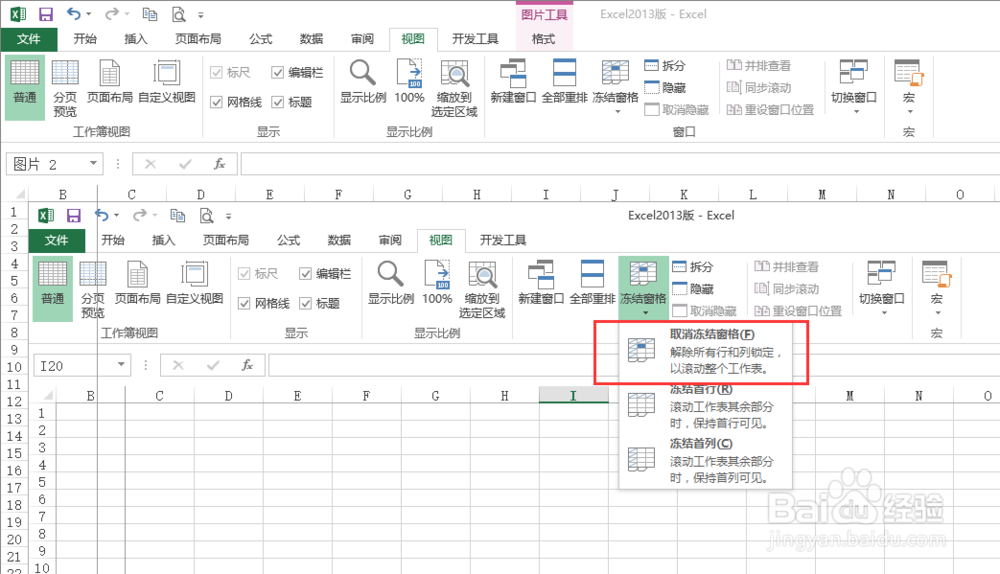Switch to 插入 tab in main window
The width and height of the screenshot is (1000, 574).
click(135, 39)
